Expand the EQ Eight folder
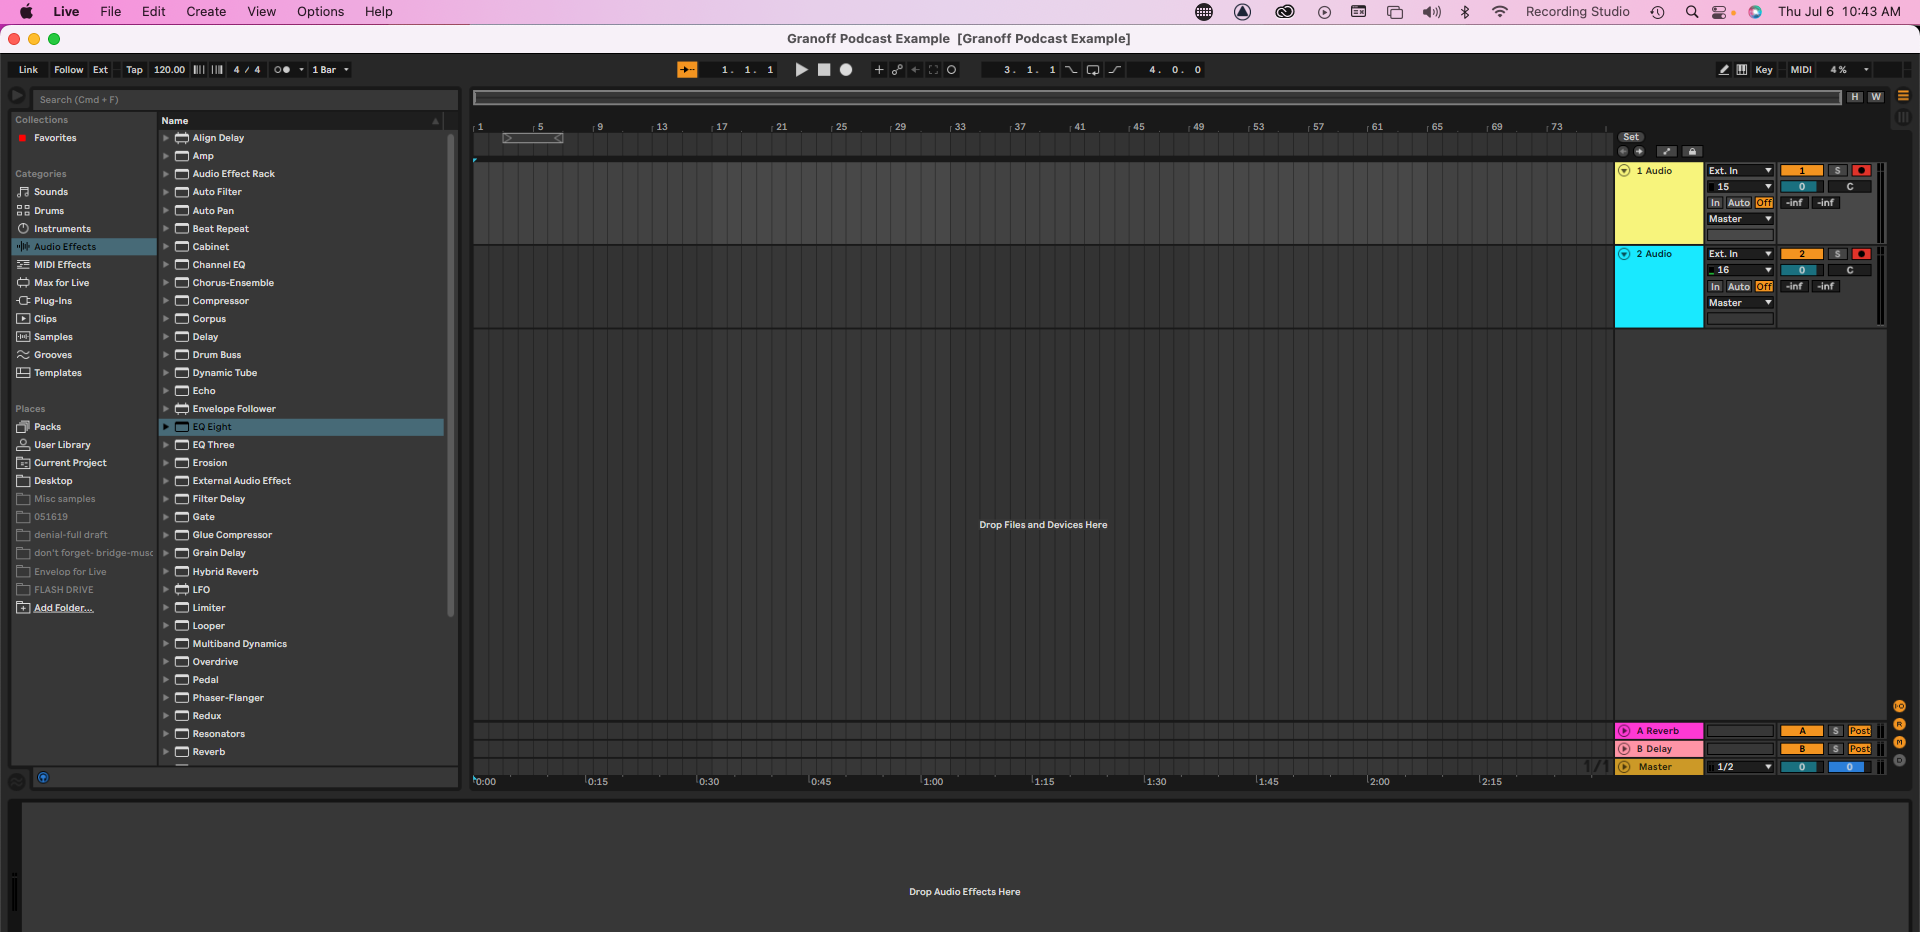The width and height of the screenshot is (1920, 932). [x=166, y=427]
